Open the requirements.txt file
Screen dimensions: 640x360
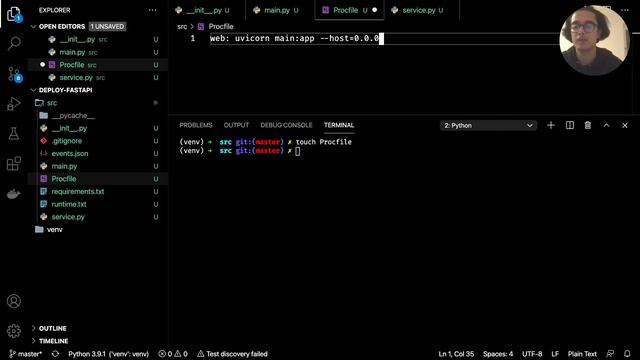point(98,191)
